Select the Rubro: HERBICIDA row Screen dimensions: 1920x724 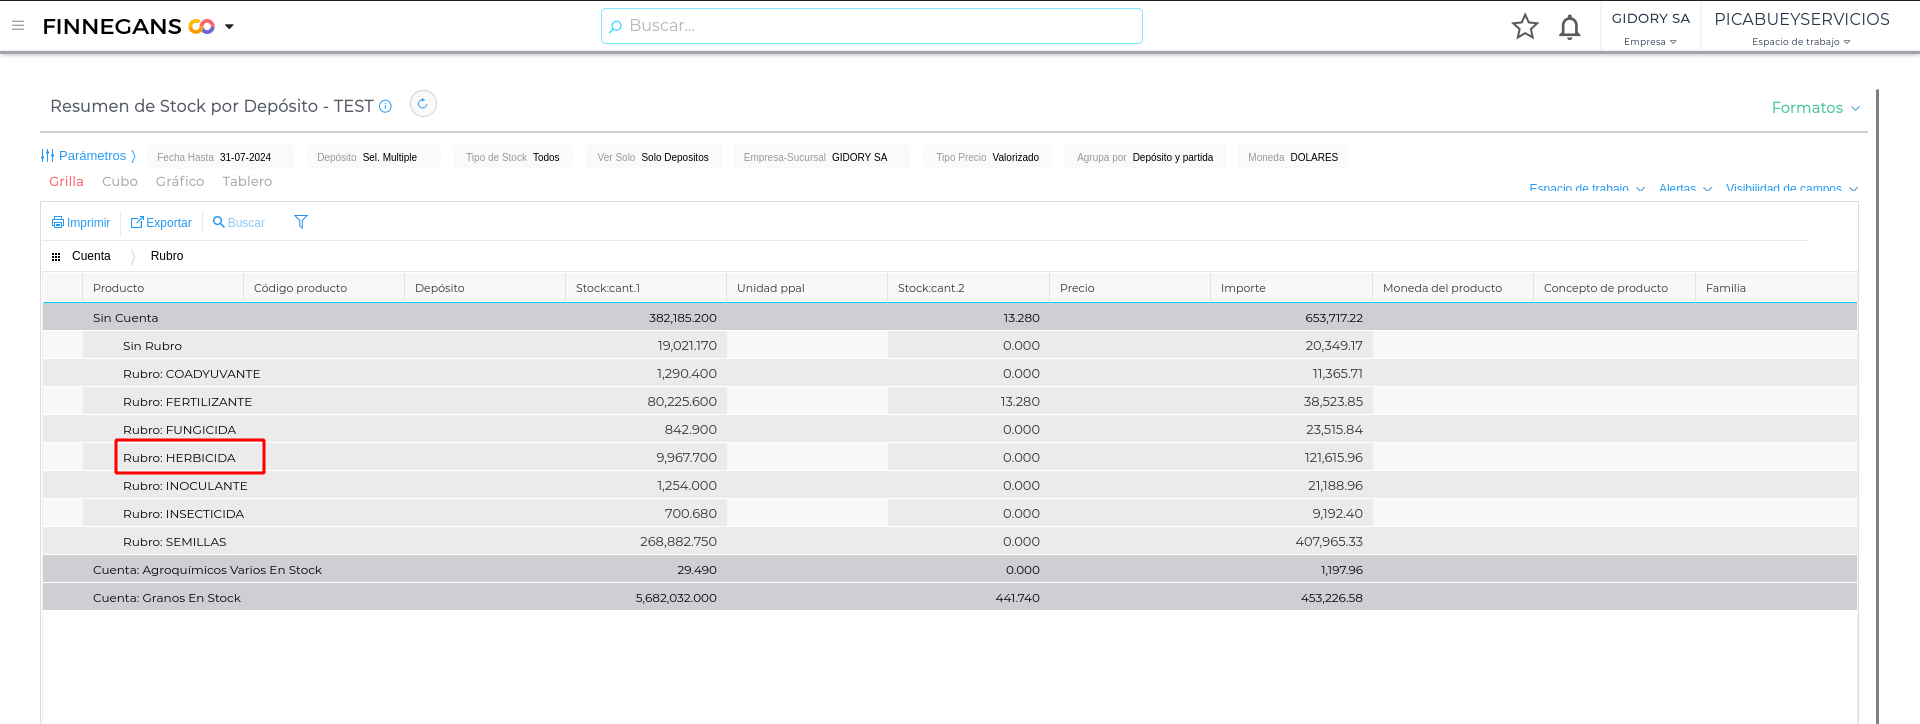tap(180, 458)
